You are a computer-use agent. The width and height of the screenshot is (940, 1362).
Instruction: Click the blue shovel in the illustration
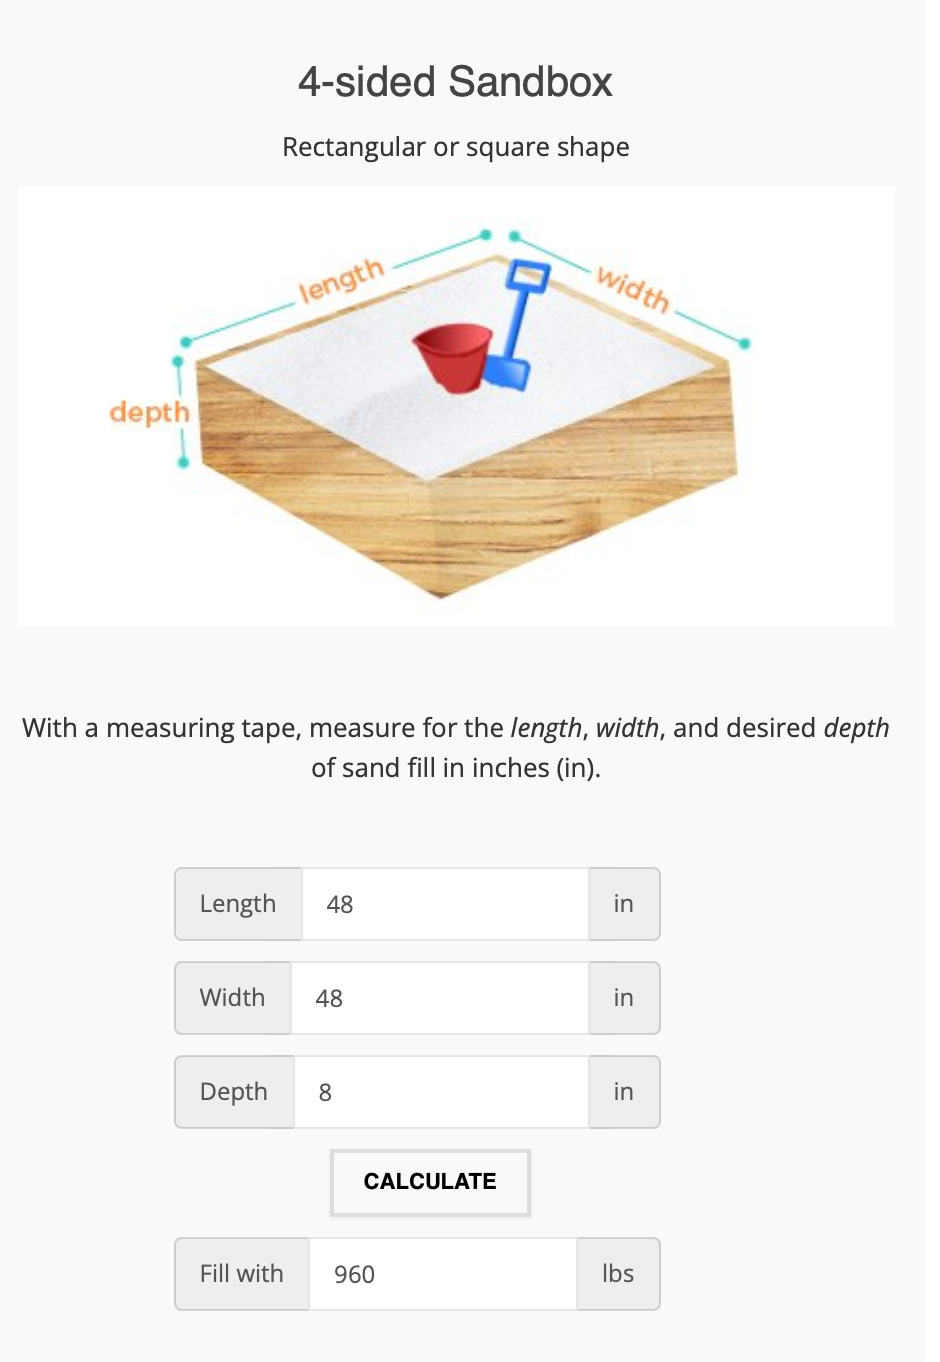pos(513,325)
